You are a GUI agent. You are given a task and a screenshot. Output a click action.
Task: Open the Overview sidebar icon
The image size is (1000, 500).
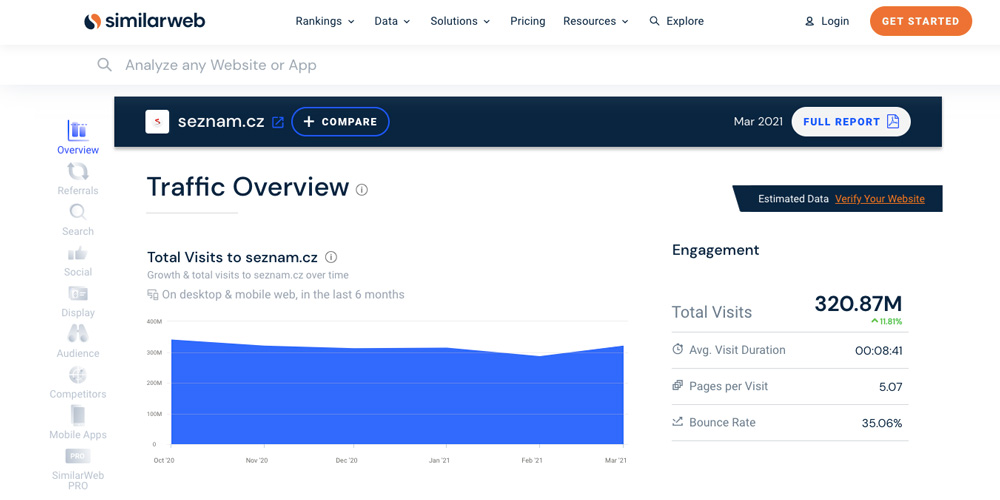[x=78, y=130]
